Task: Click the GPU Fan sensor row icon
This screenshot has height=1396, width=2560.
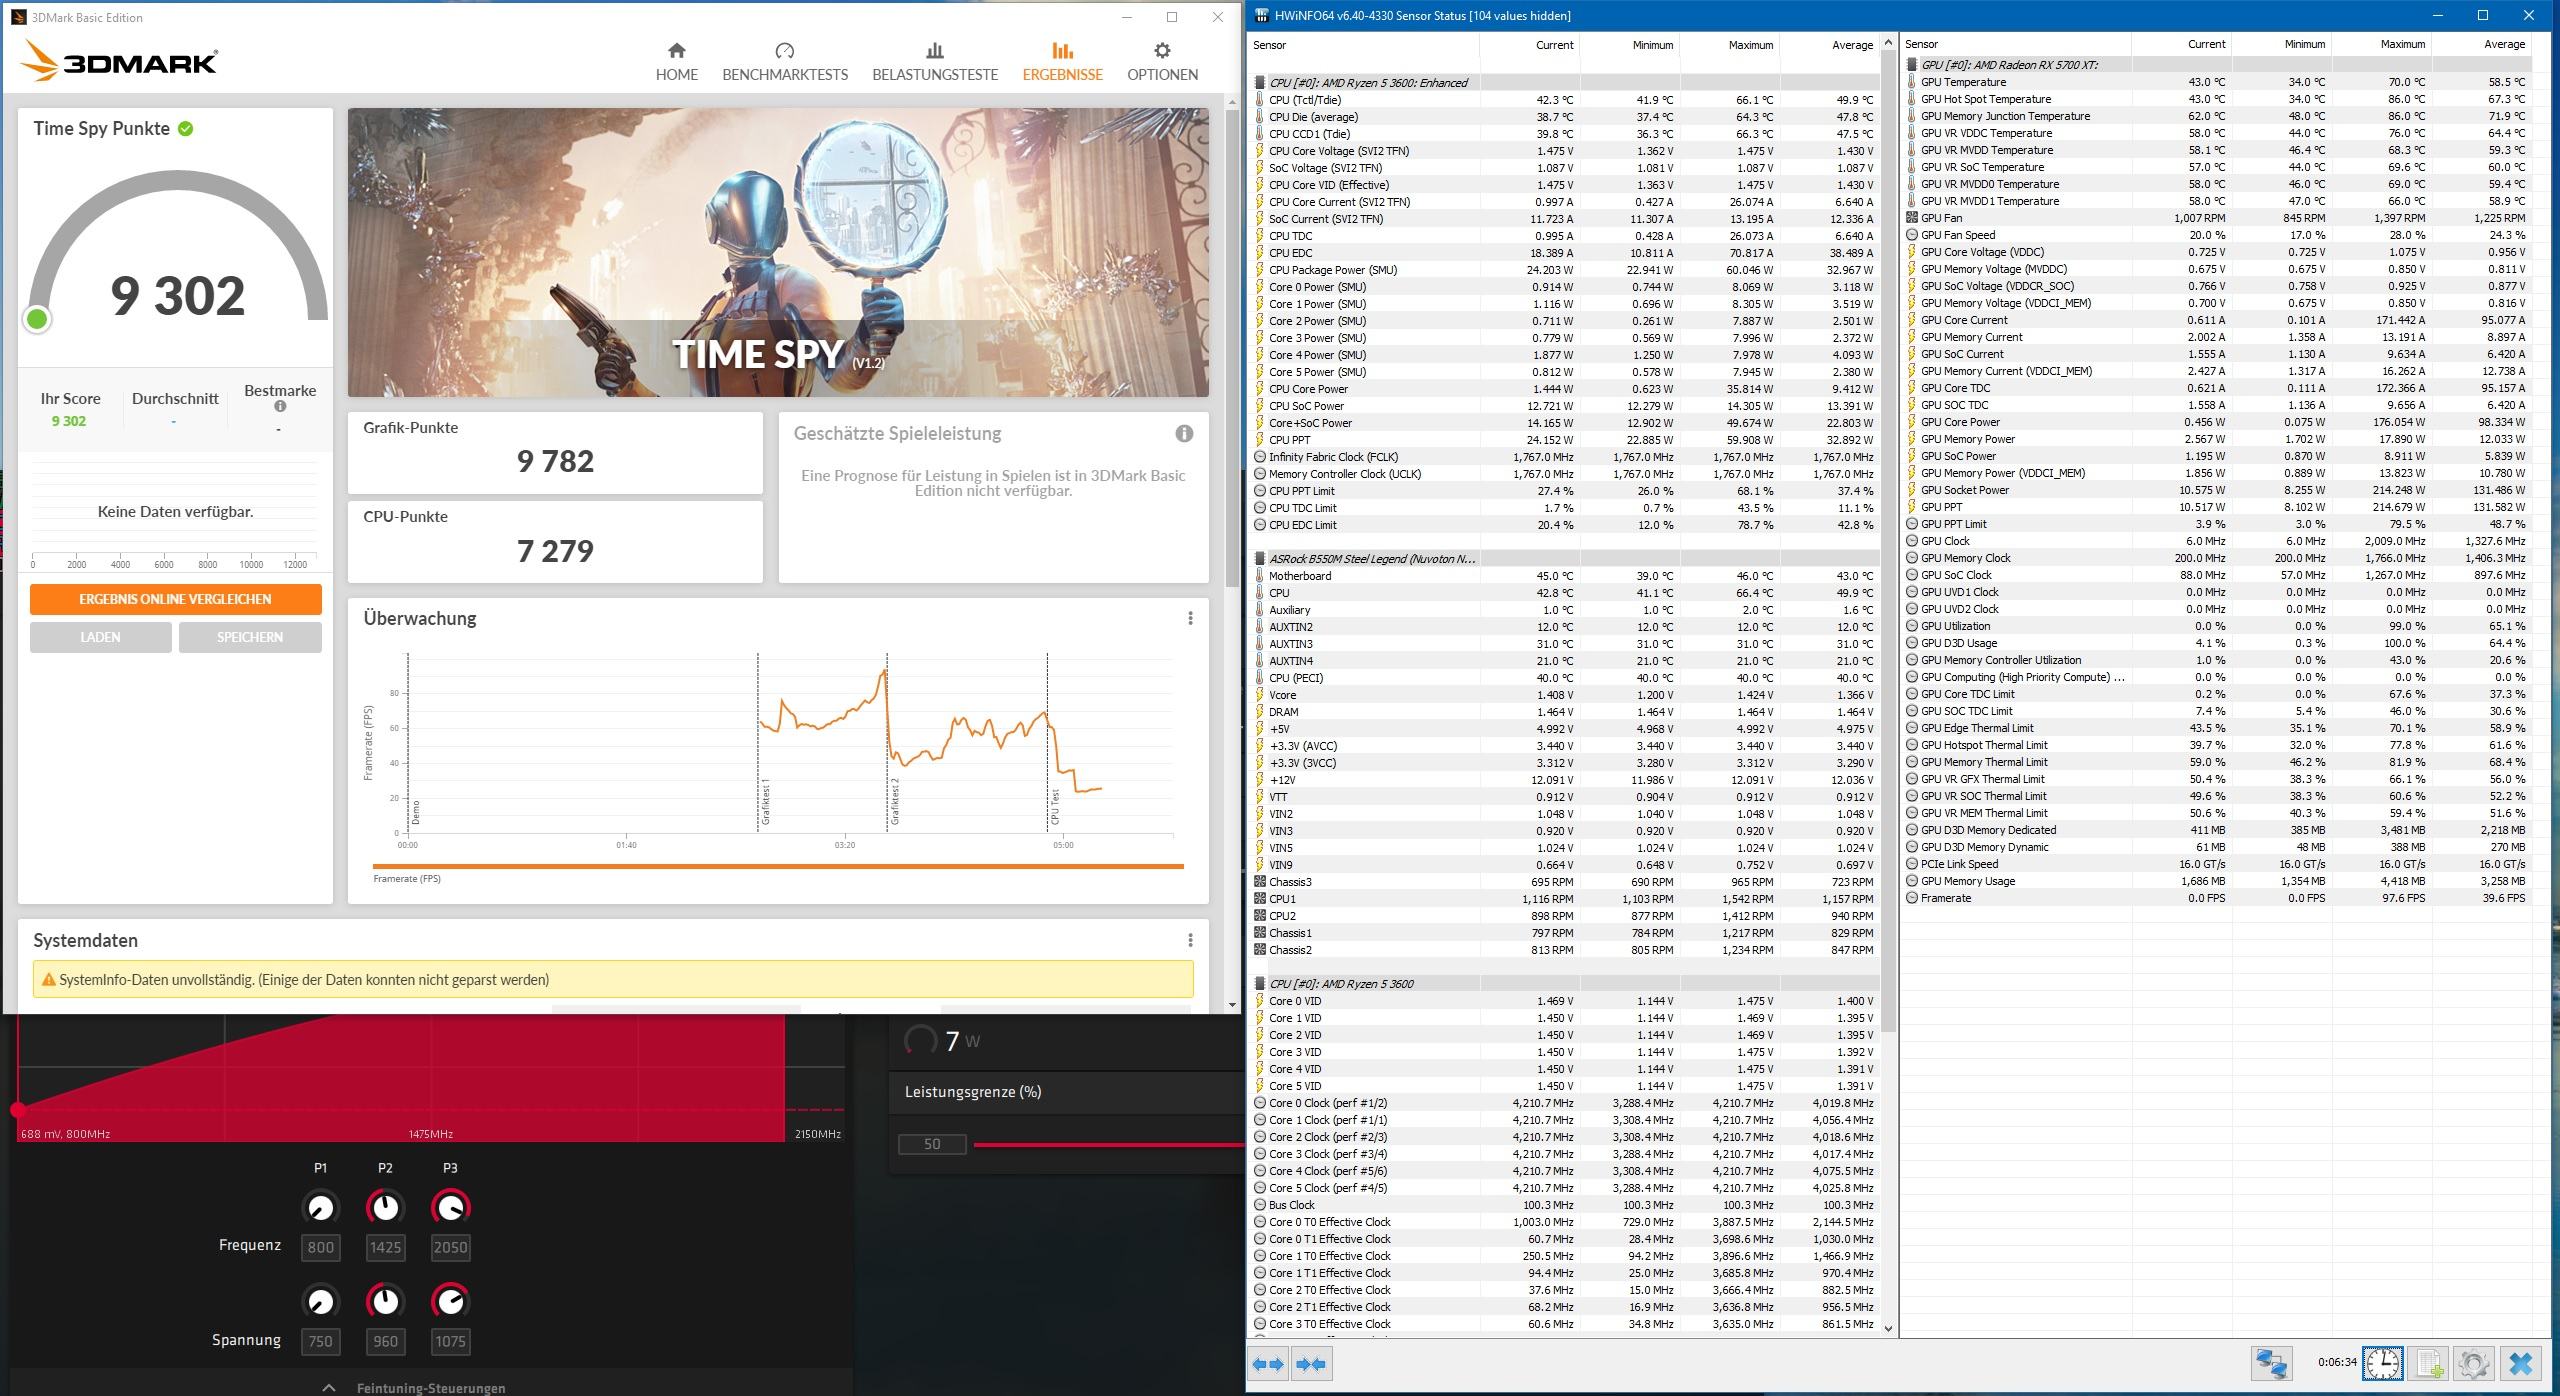Action: pyautogui.click(x=1912, y=218)
